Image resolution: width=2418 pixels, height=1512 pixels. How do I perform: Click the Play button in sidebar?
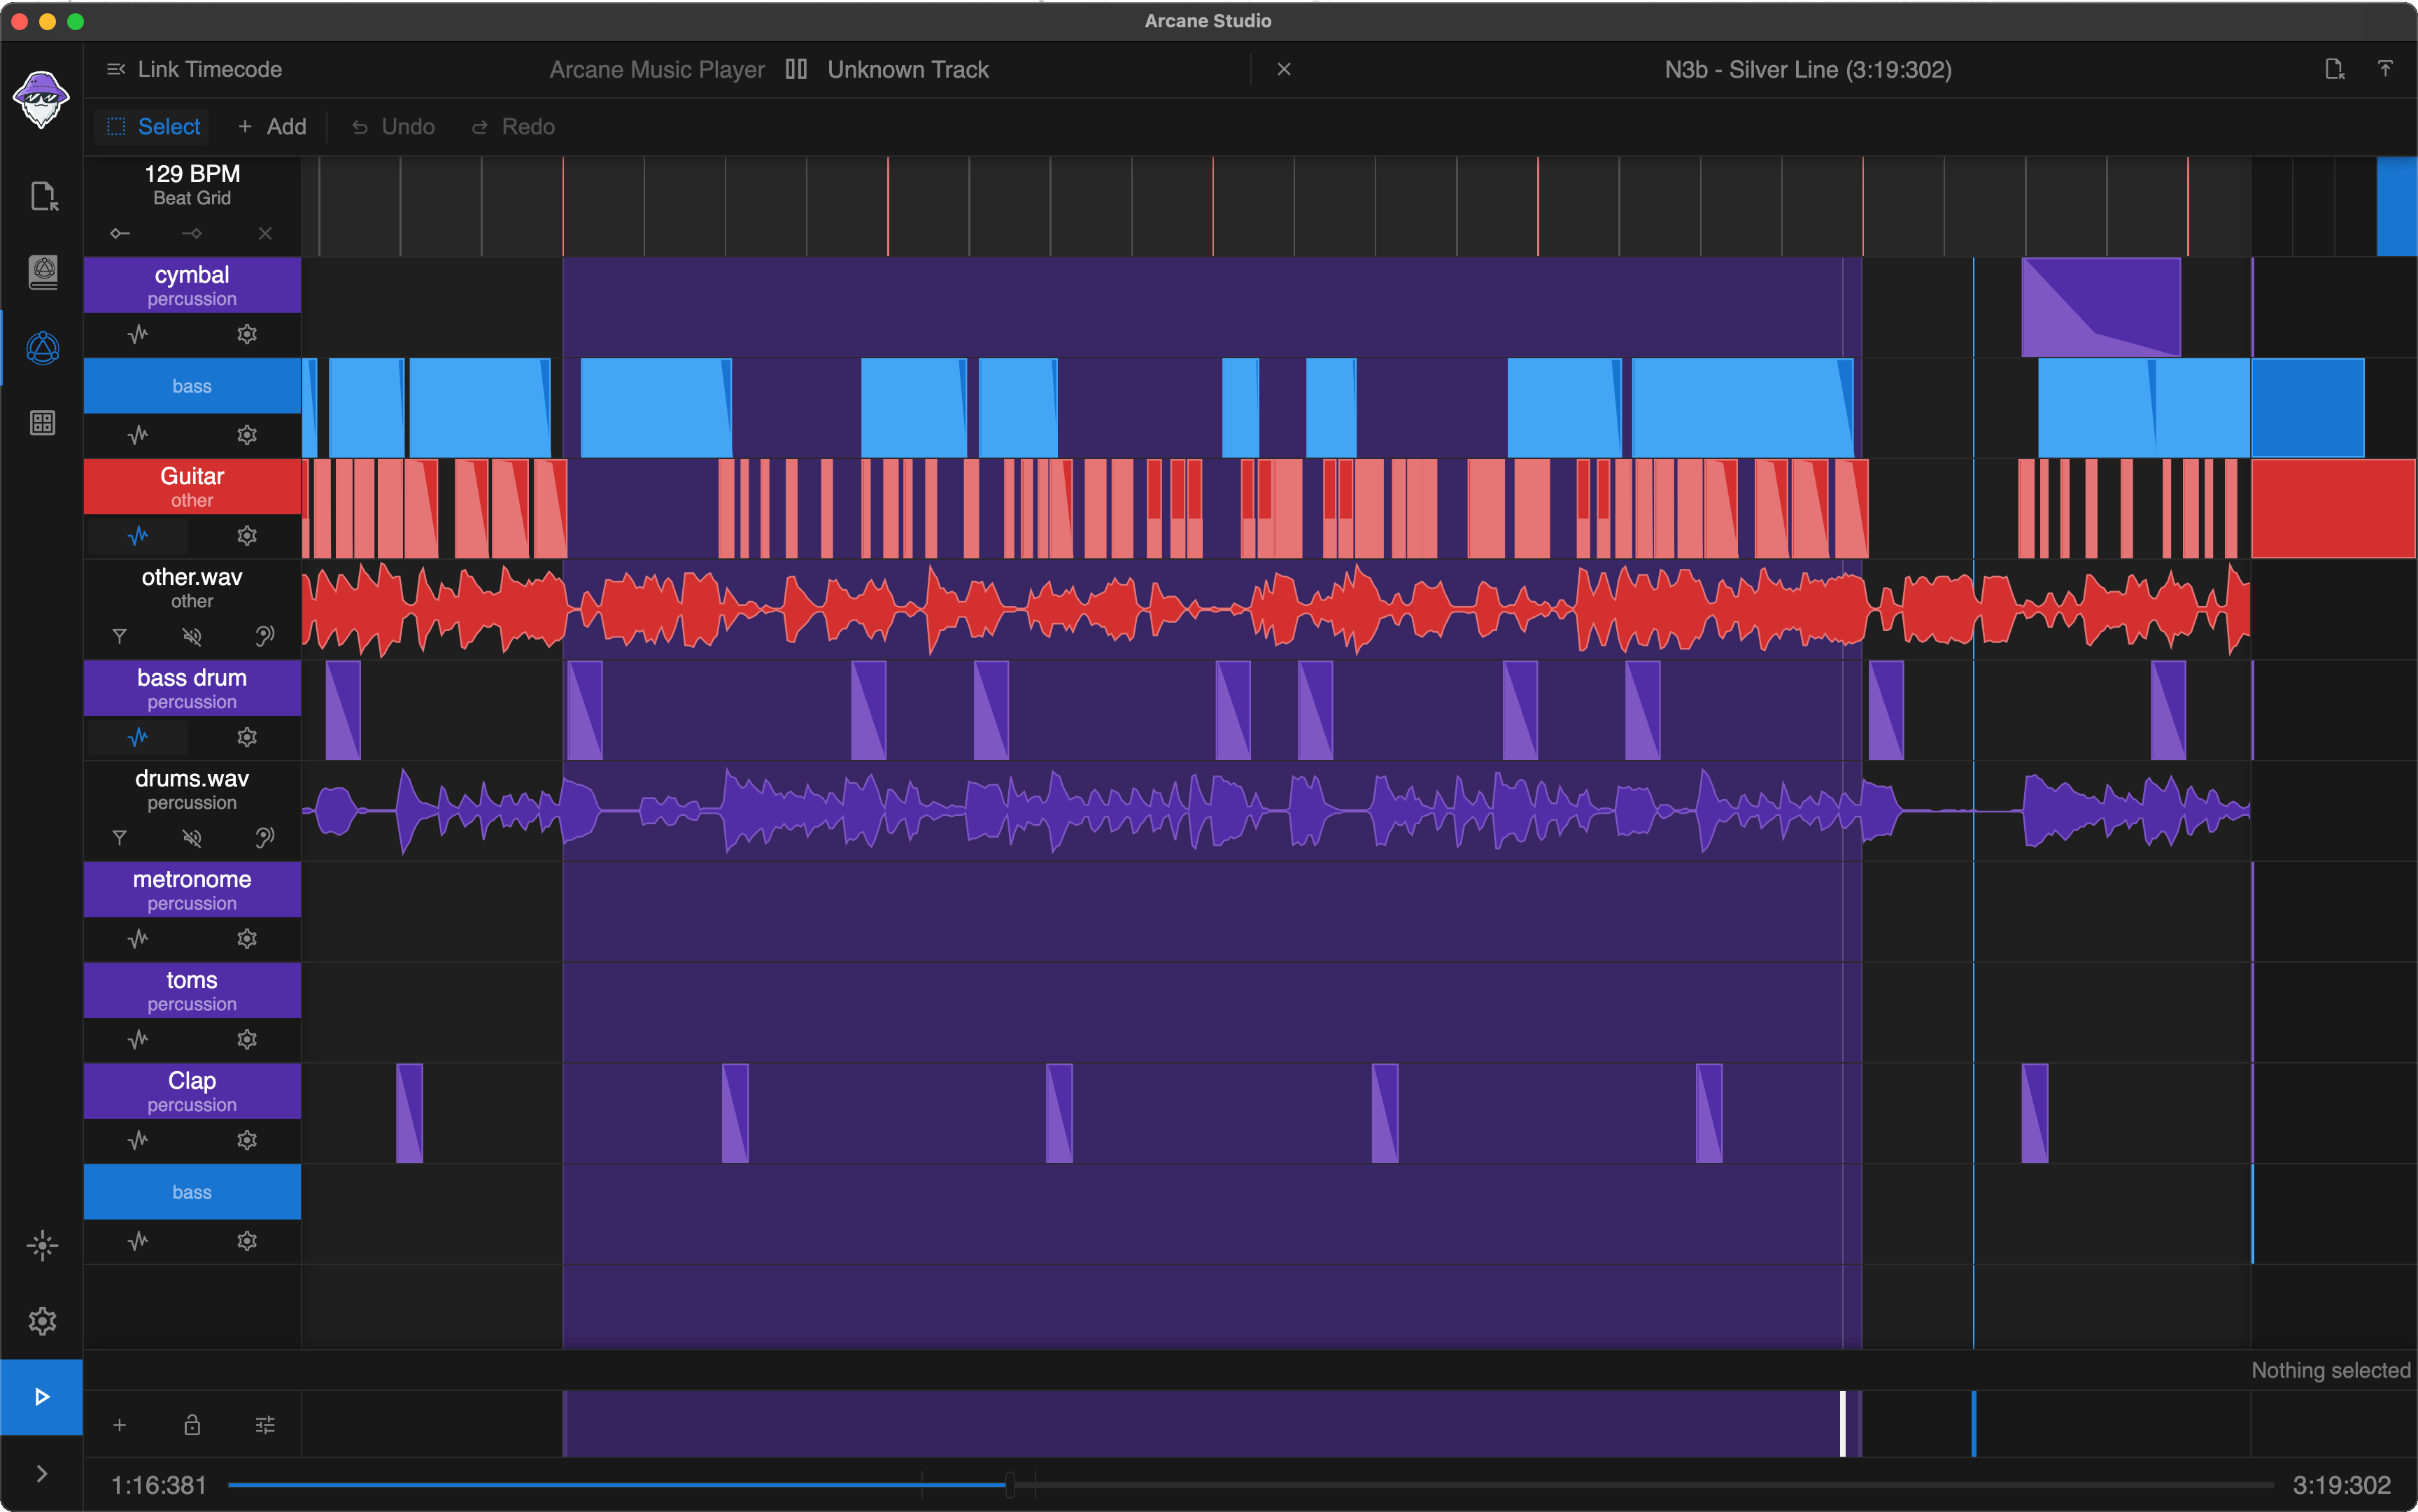(42, 1397)
